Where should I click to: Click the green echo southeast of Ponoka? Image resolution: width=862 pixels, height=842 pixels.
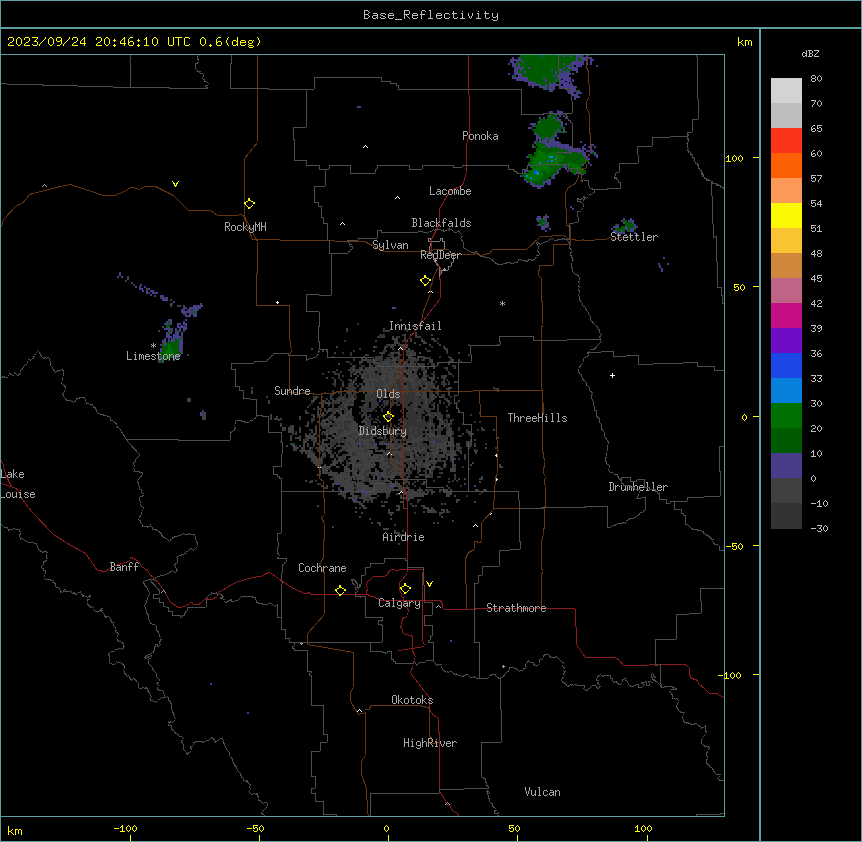(556, 160)
